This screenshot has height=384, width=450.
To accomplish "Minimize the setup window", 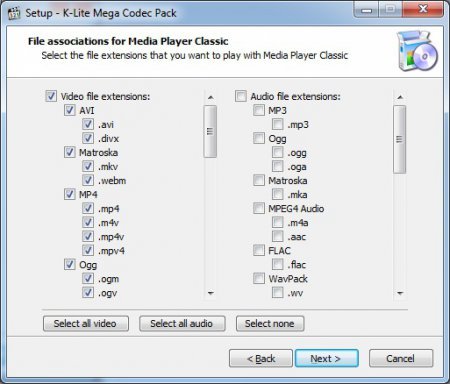I will coord(366,10).
